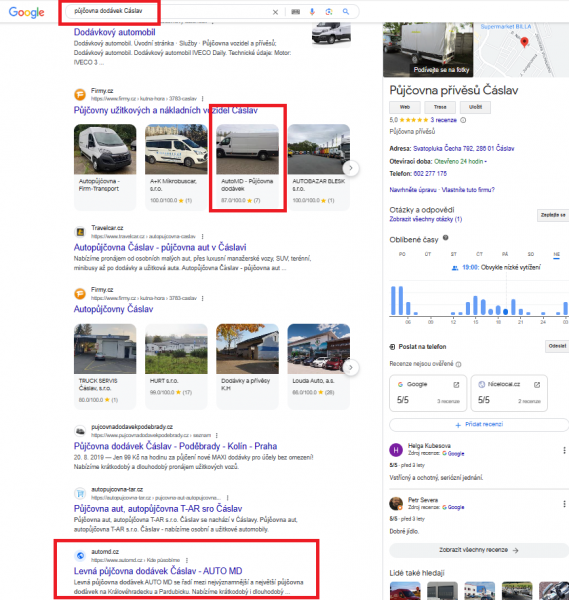The image size is (569, 600).
Task: Select the SO day tab in popular times
Action: (531, 254)
